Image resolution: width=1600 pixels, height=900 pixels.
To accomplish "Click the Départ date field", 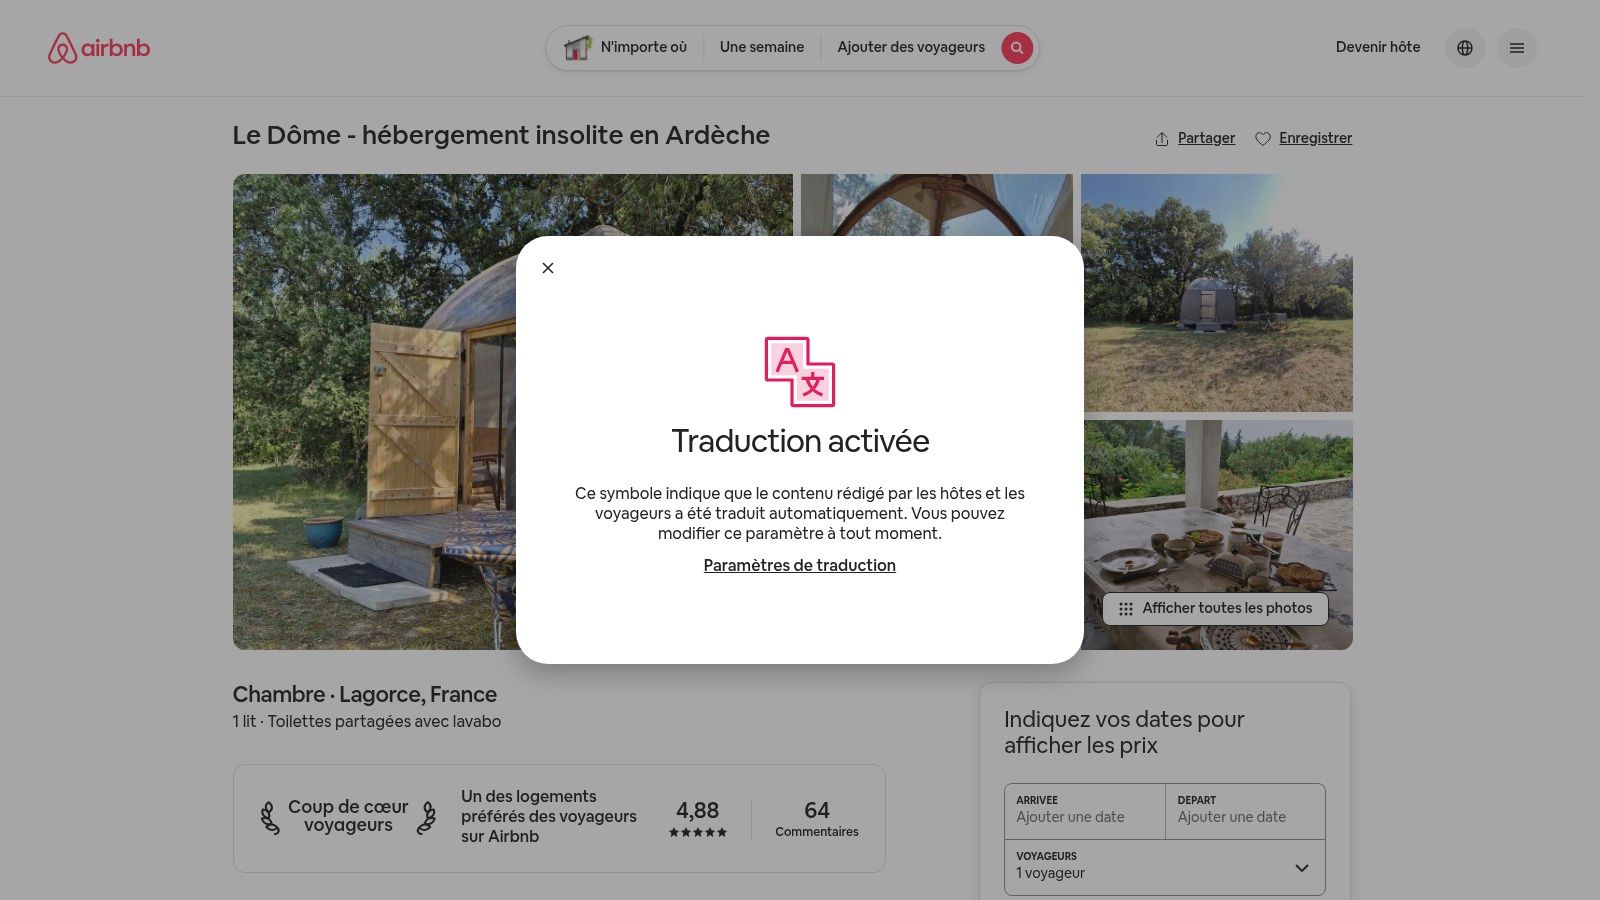I will point(1245,811).
